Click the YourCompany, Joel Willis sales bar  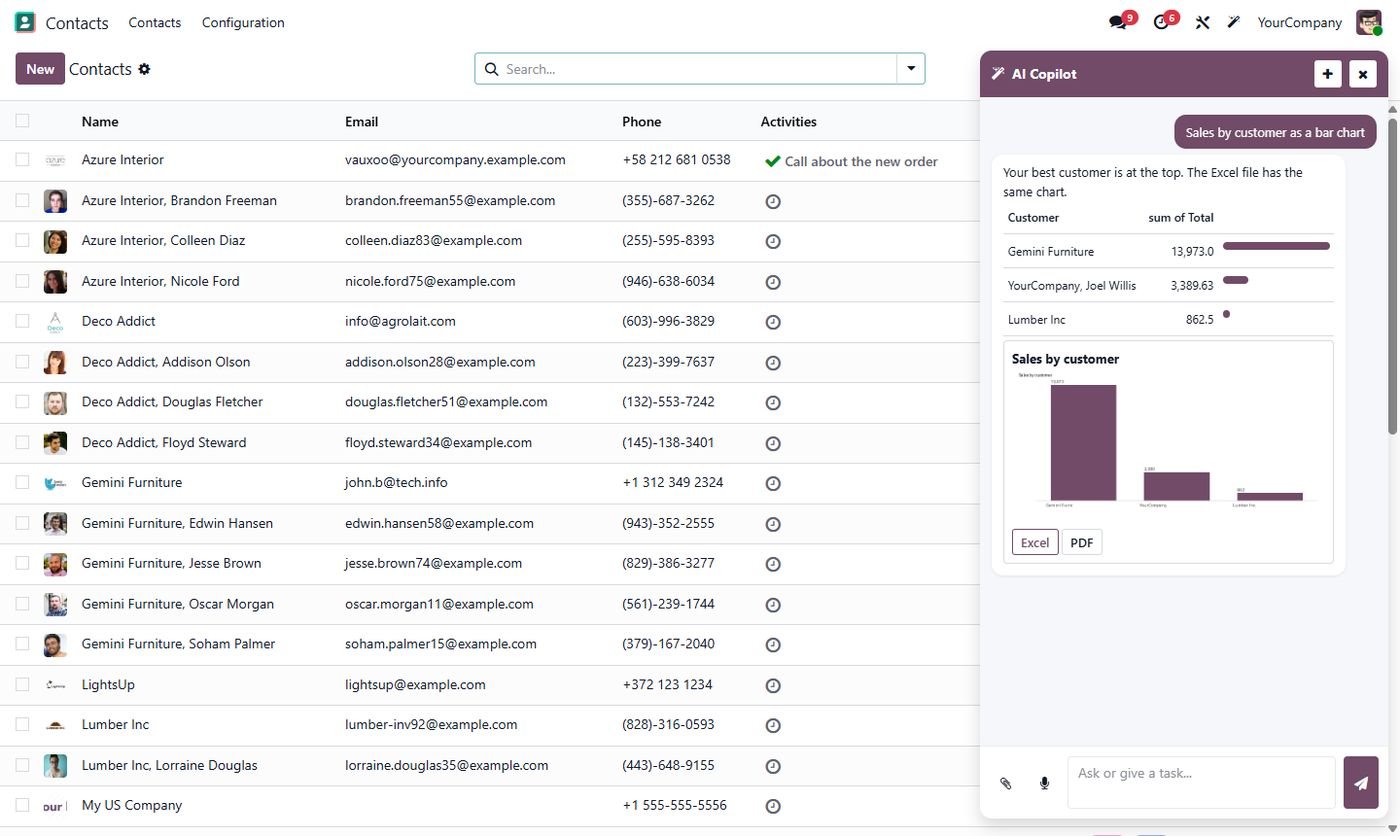click(1235, 280)
